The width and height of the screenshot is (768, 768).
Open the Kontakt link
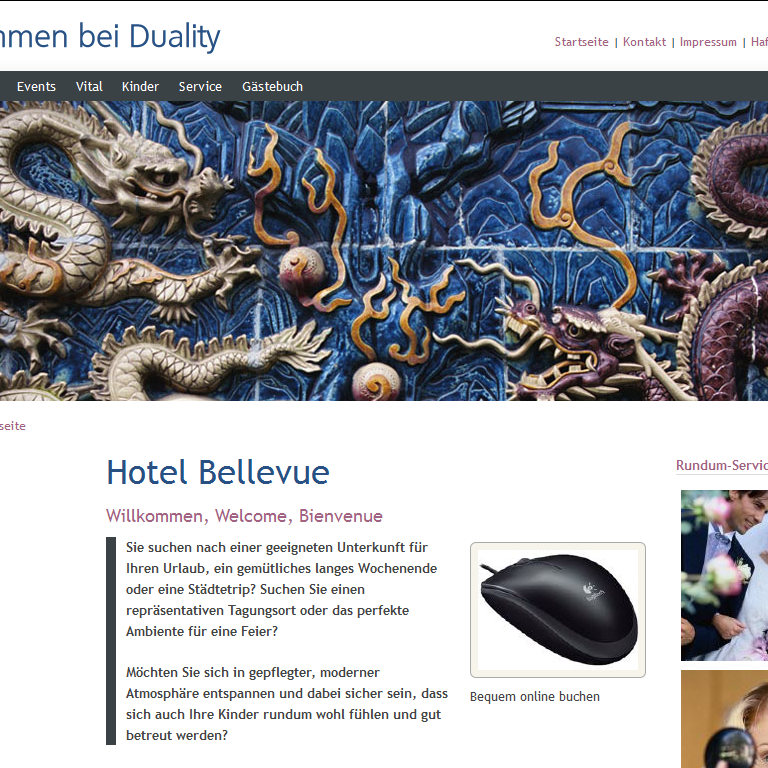pos(644,42)
